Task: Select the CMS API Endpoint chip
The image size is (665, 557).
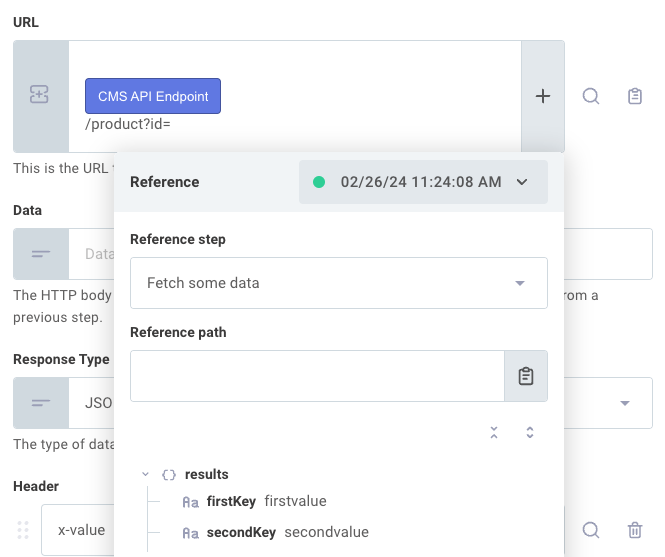Action: [x=153, y=96]
